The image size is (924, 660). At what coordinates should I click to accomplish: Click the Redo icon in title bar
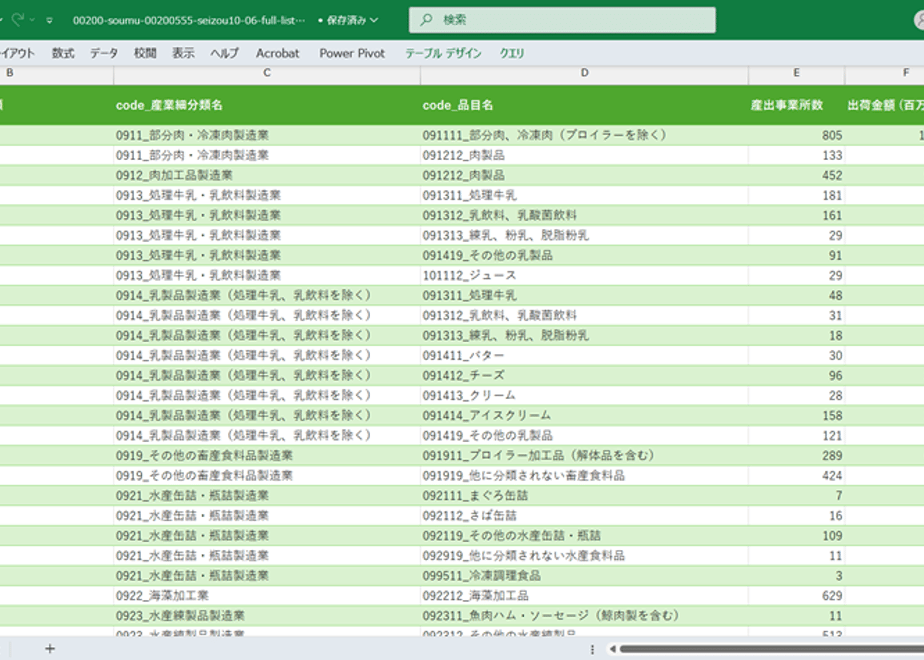coord(18,19)
